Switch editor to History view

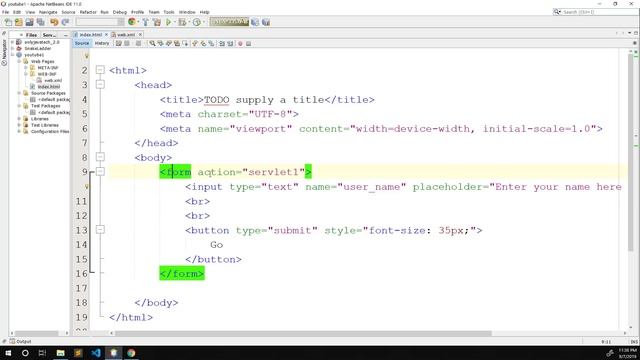[x=102, y=43]
